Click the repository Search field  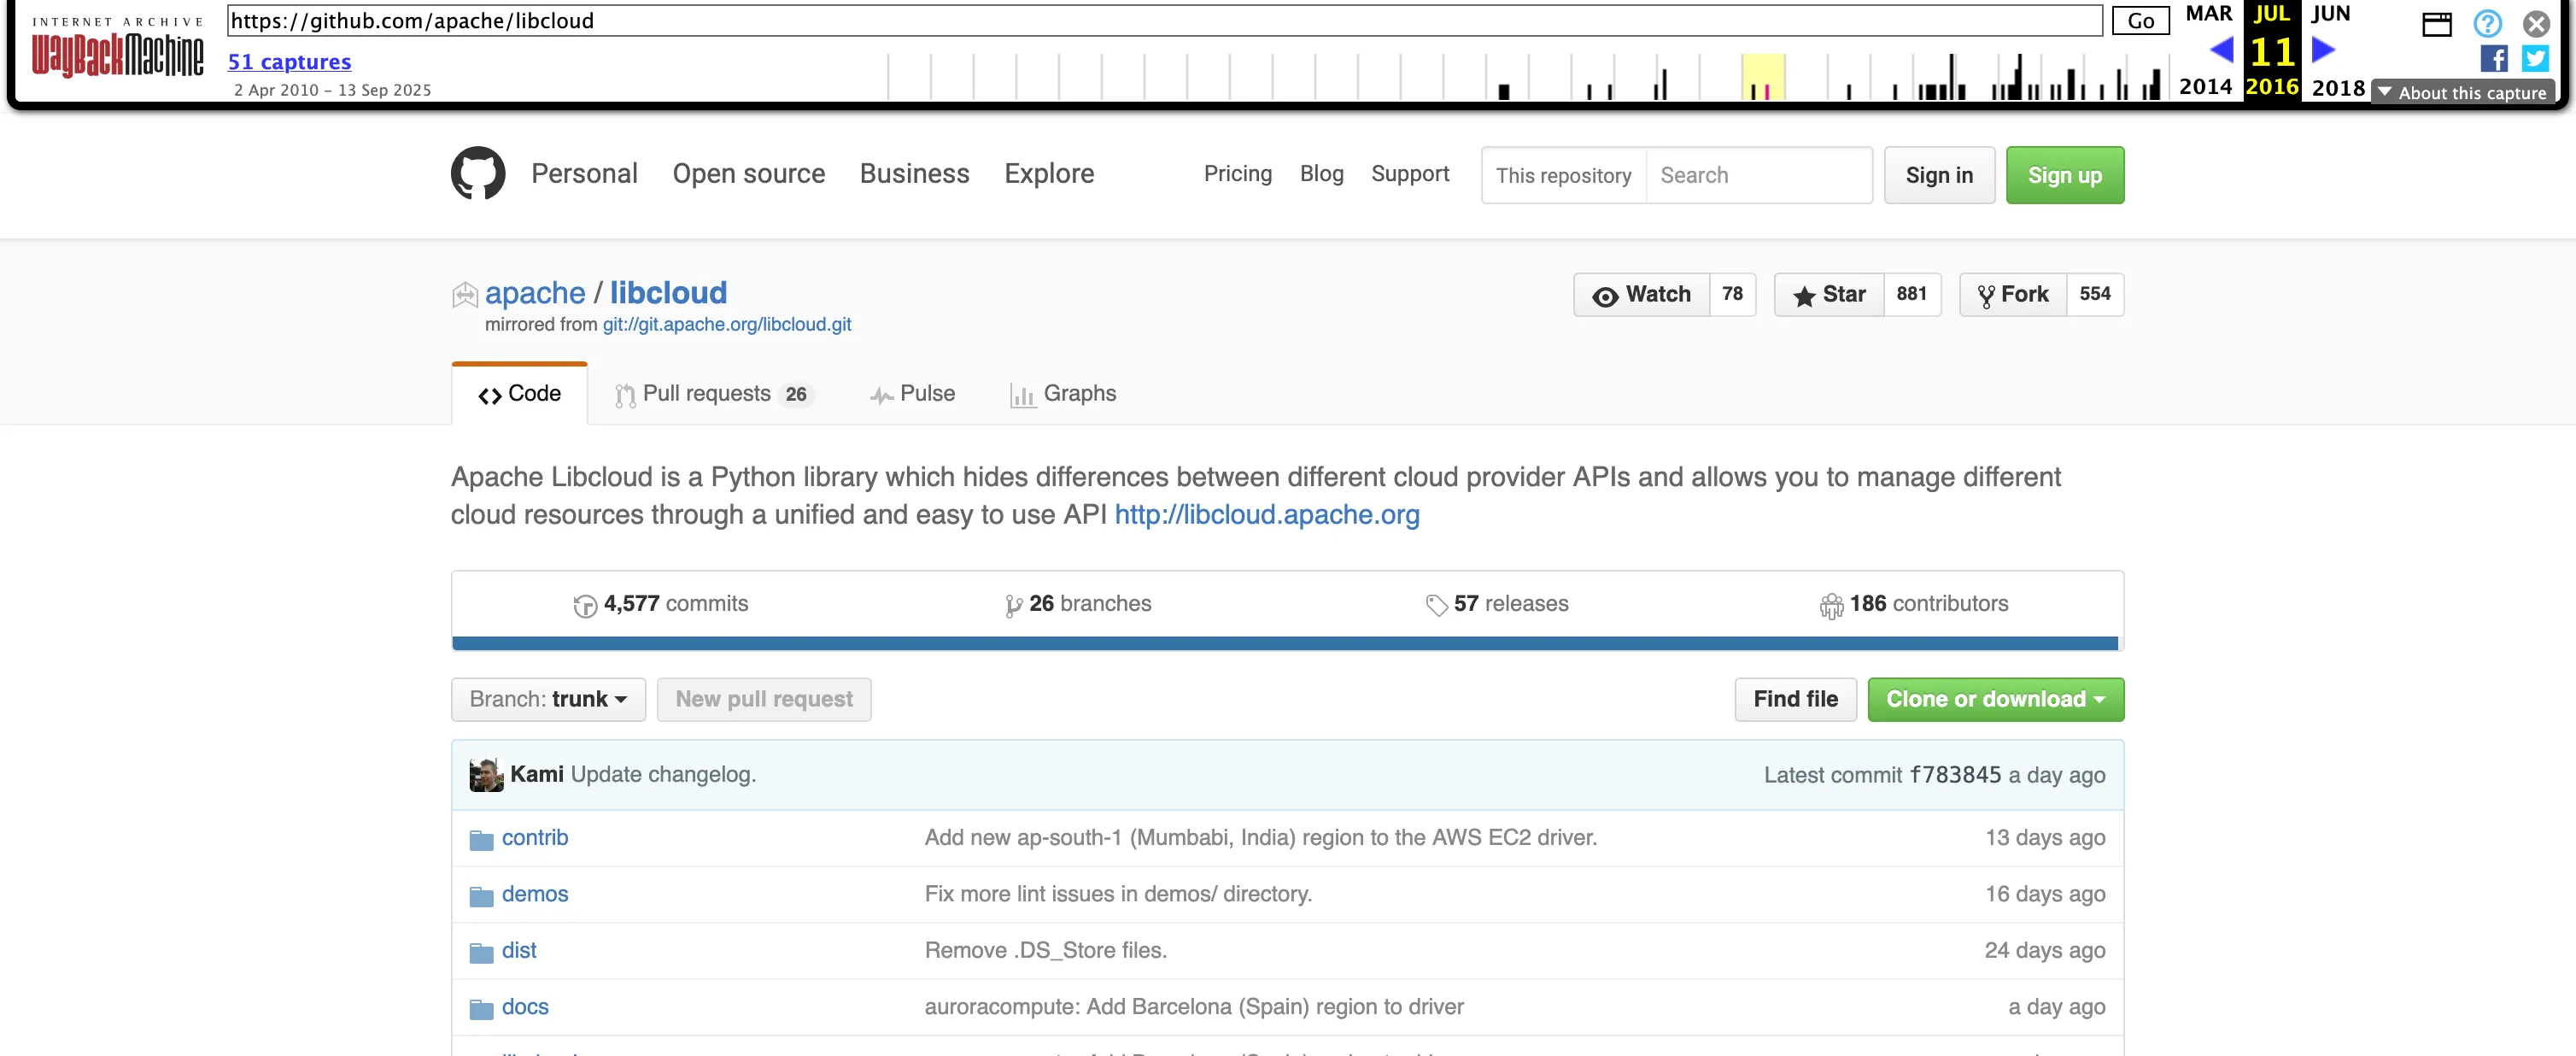[1759, 175]
